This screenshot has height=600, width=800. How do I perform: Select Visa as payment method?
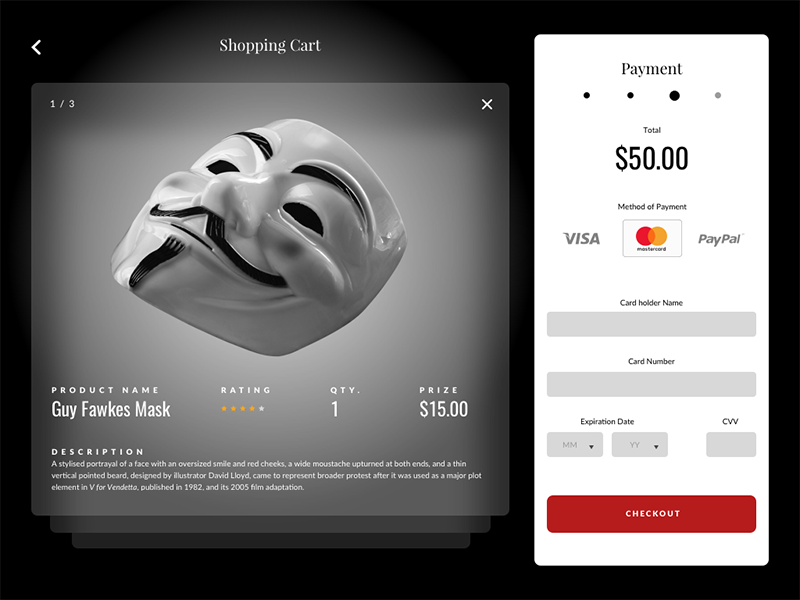[x=581, y=238]
